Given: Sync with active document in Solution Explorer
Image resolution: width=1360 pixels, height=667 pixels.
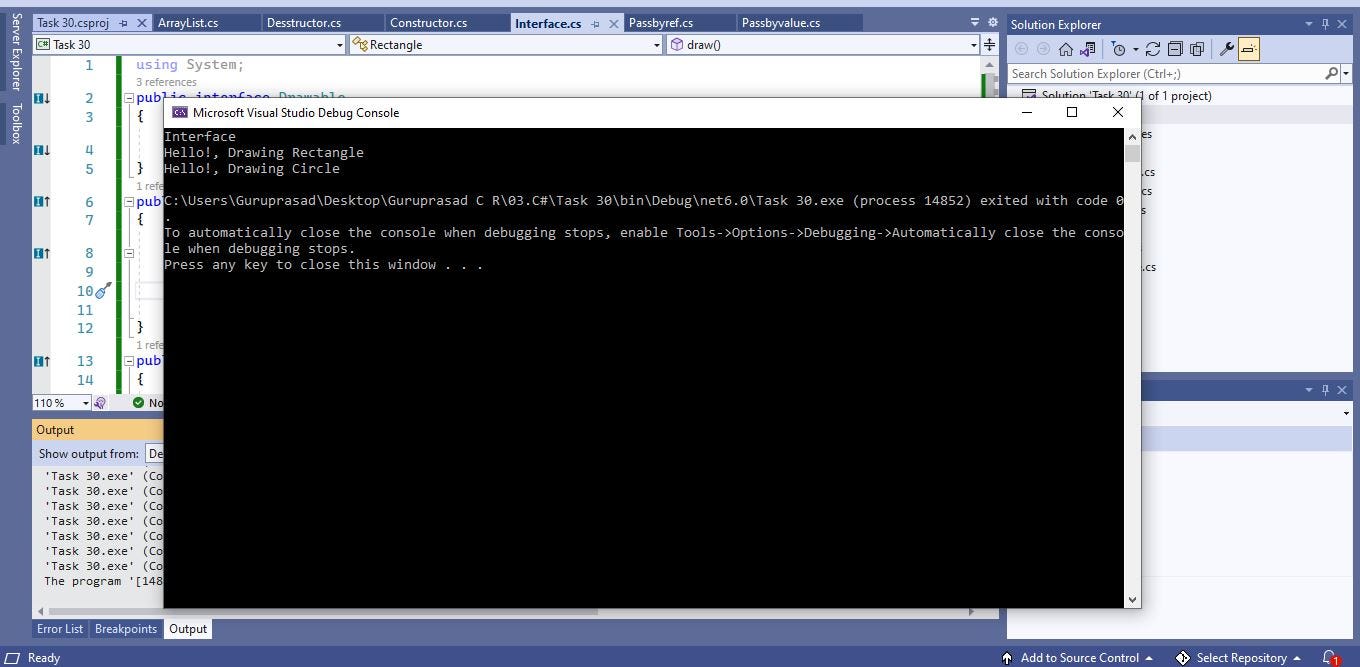Looking at the screenshot, I should (1153, 49).
